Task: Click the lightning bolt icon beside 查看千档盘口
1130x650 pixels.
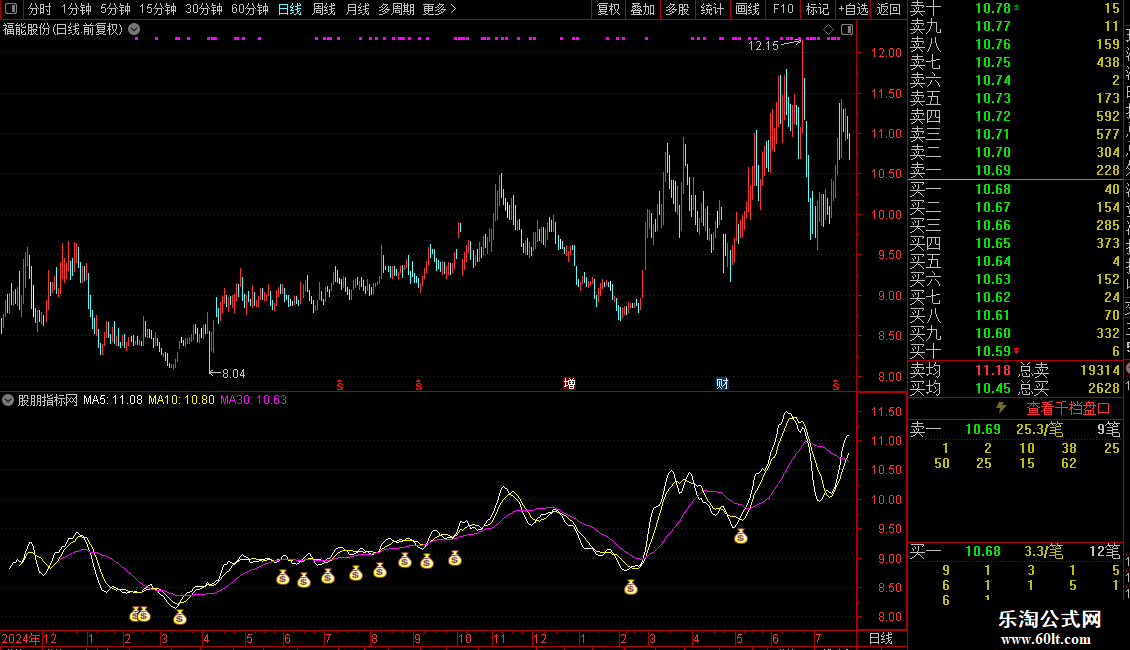Action: (1001, 408)
